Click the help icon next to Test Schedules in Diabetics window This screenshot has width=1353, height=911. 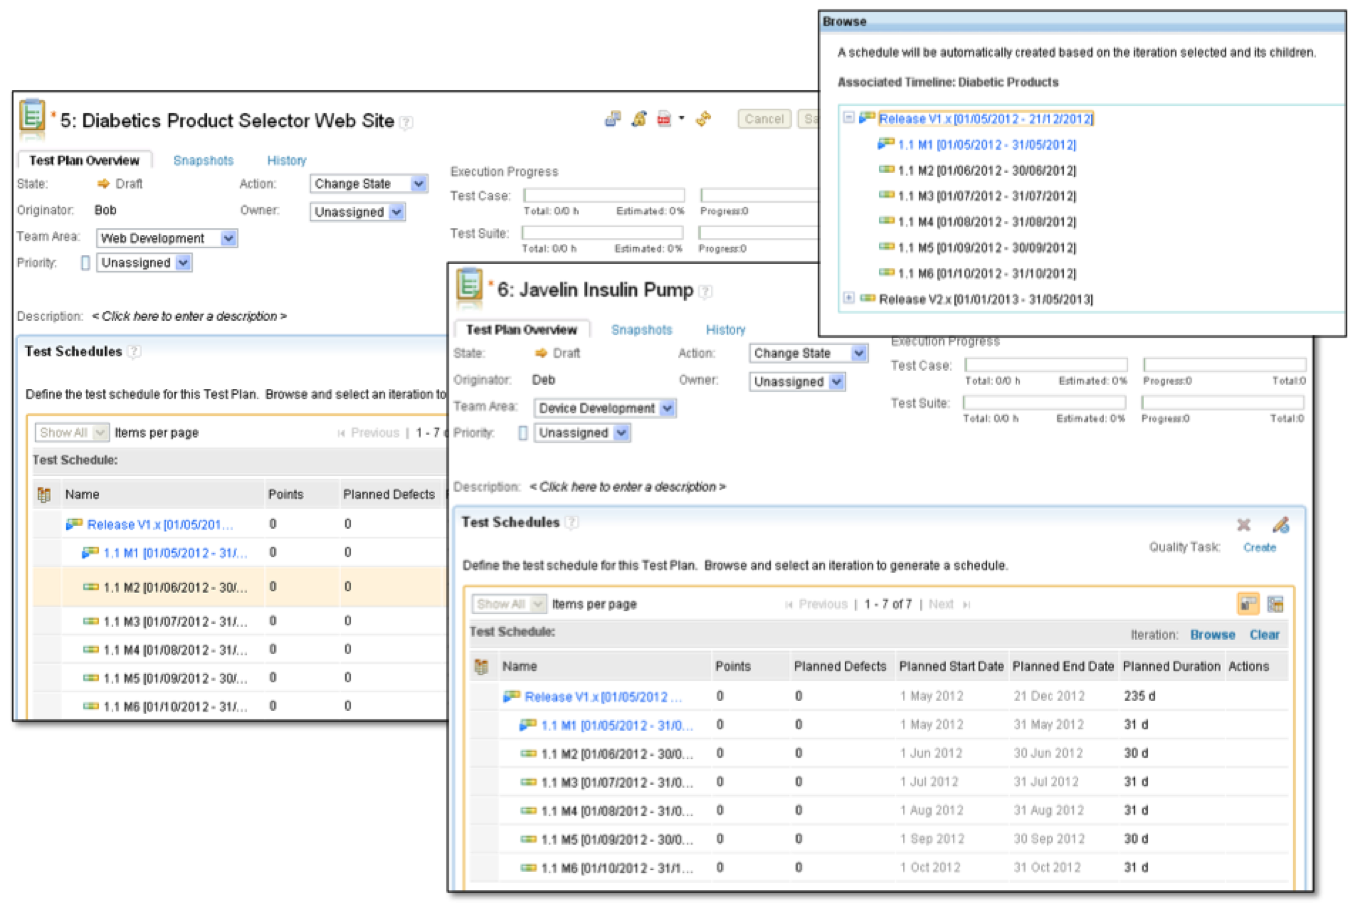[134, 351]
